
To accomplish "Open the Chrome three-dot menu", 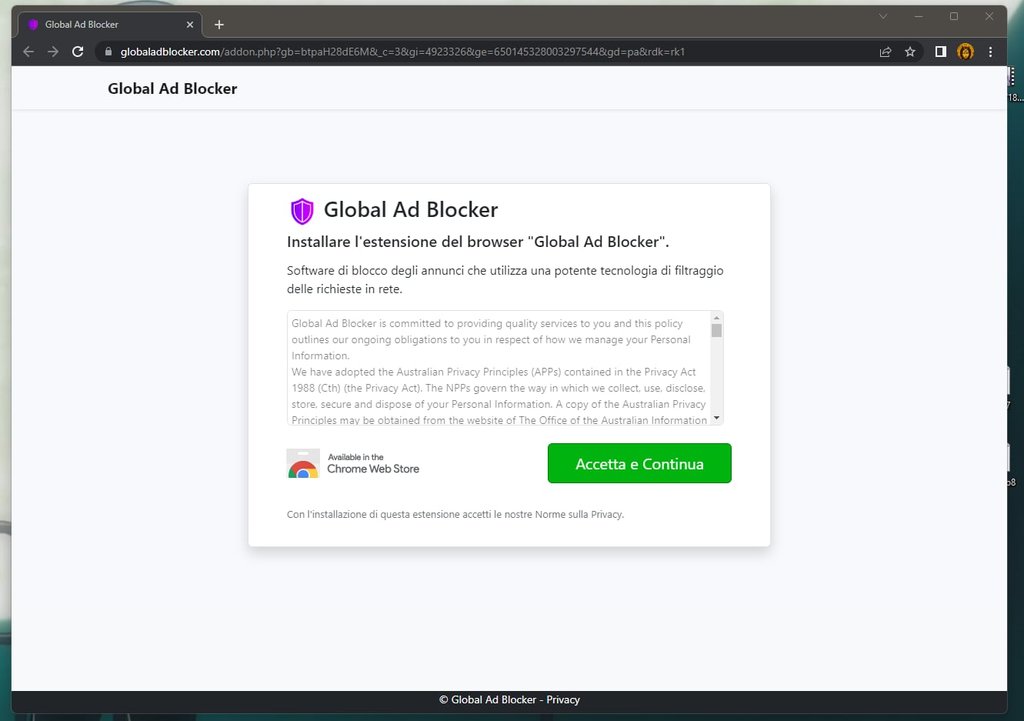I will 991,52.
